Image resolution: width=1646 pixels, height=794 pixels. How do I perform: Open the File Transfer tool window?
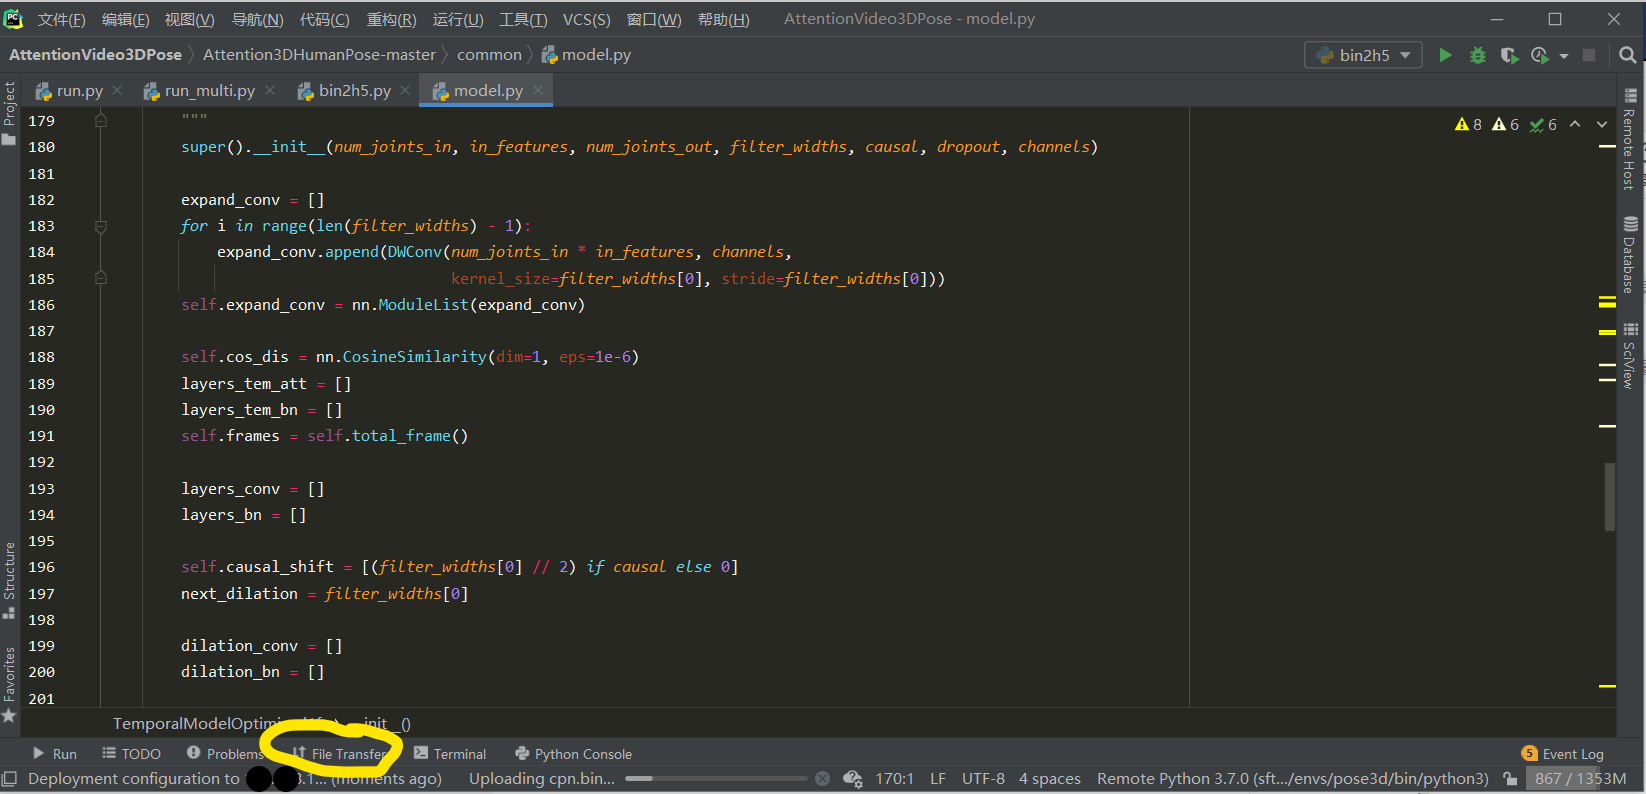click(x=340, y=754)
